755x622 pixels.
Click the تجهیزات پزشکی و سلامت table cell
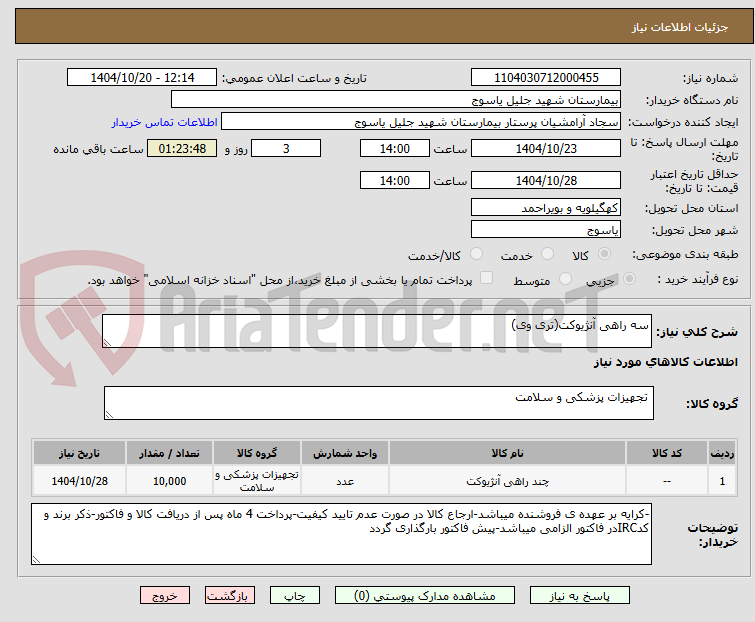(257, 481)
